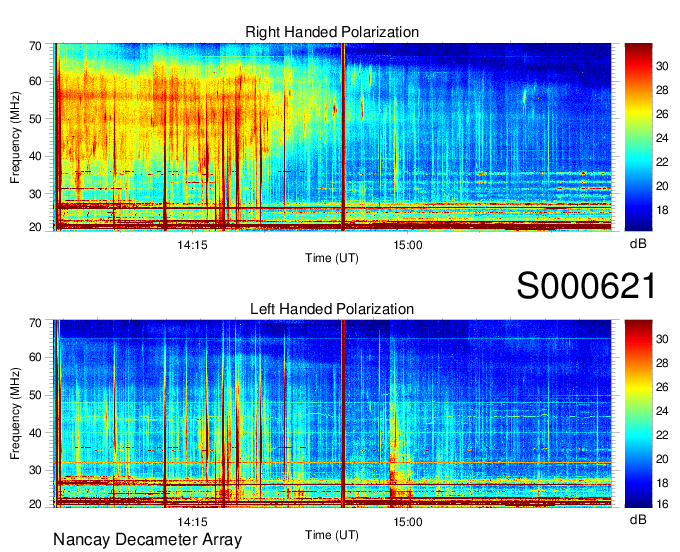Click the dB label under the bottom color bar
This screenshot has height=552, width=680.
[x=638, y=519]
